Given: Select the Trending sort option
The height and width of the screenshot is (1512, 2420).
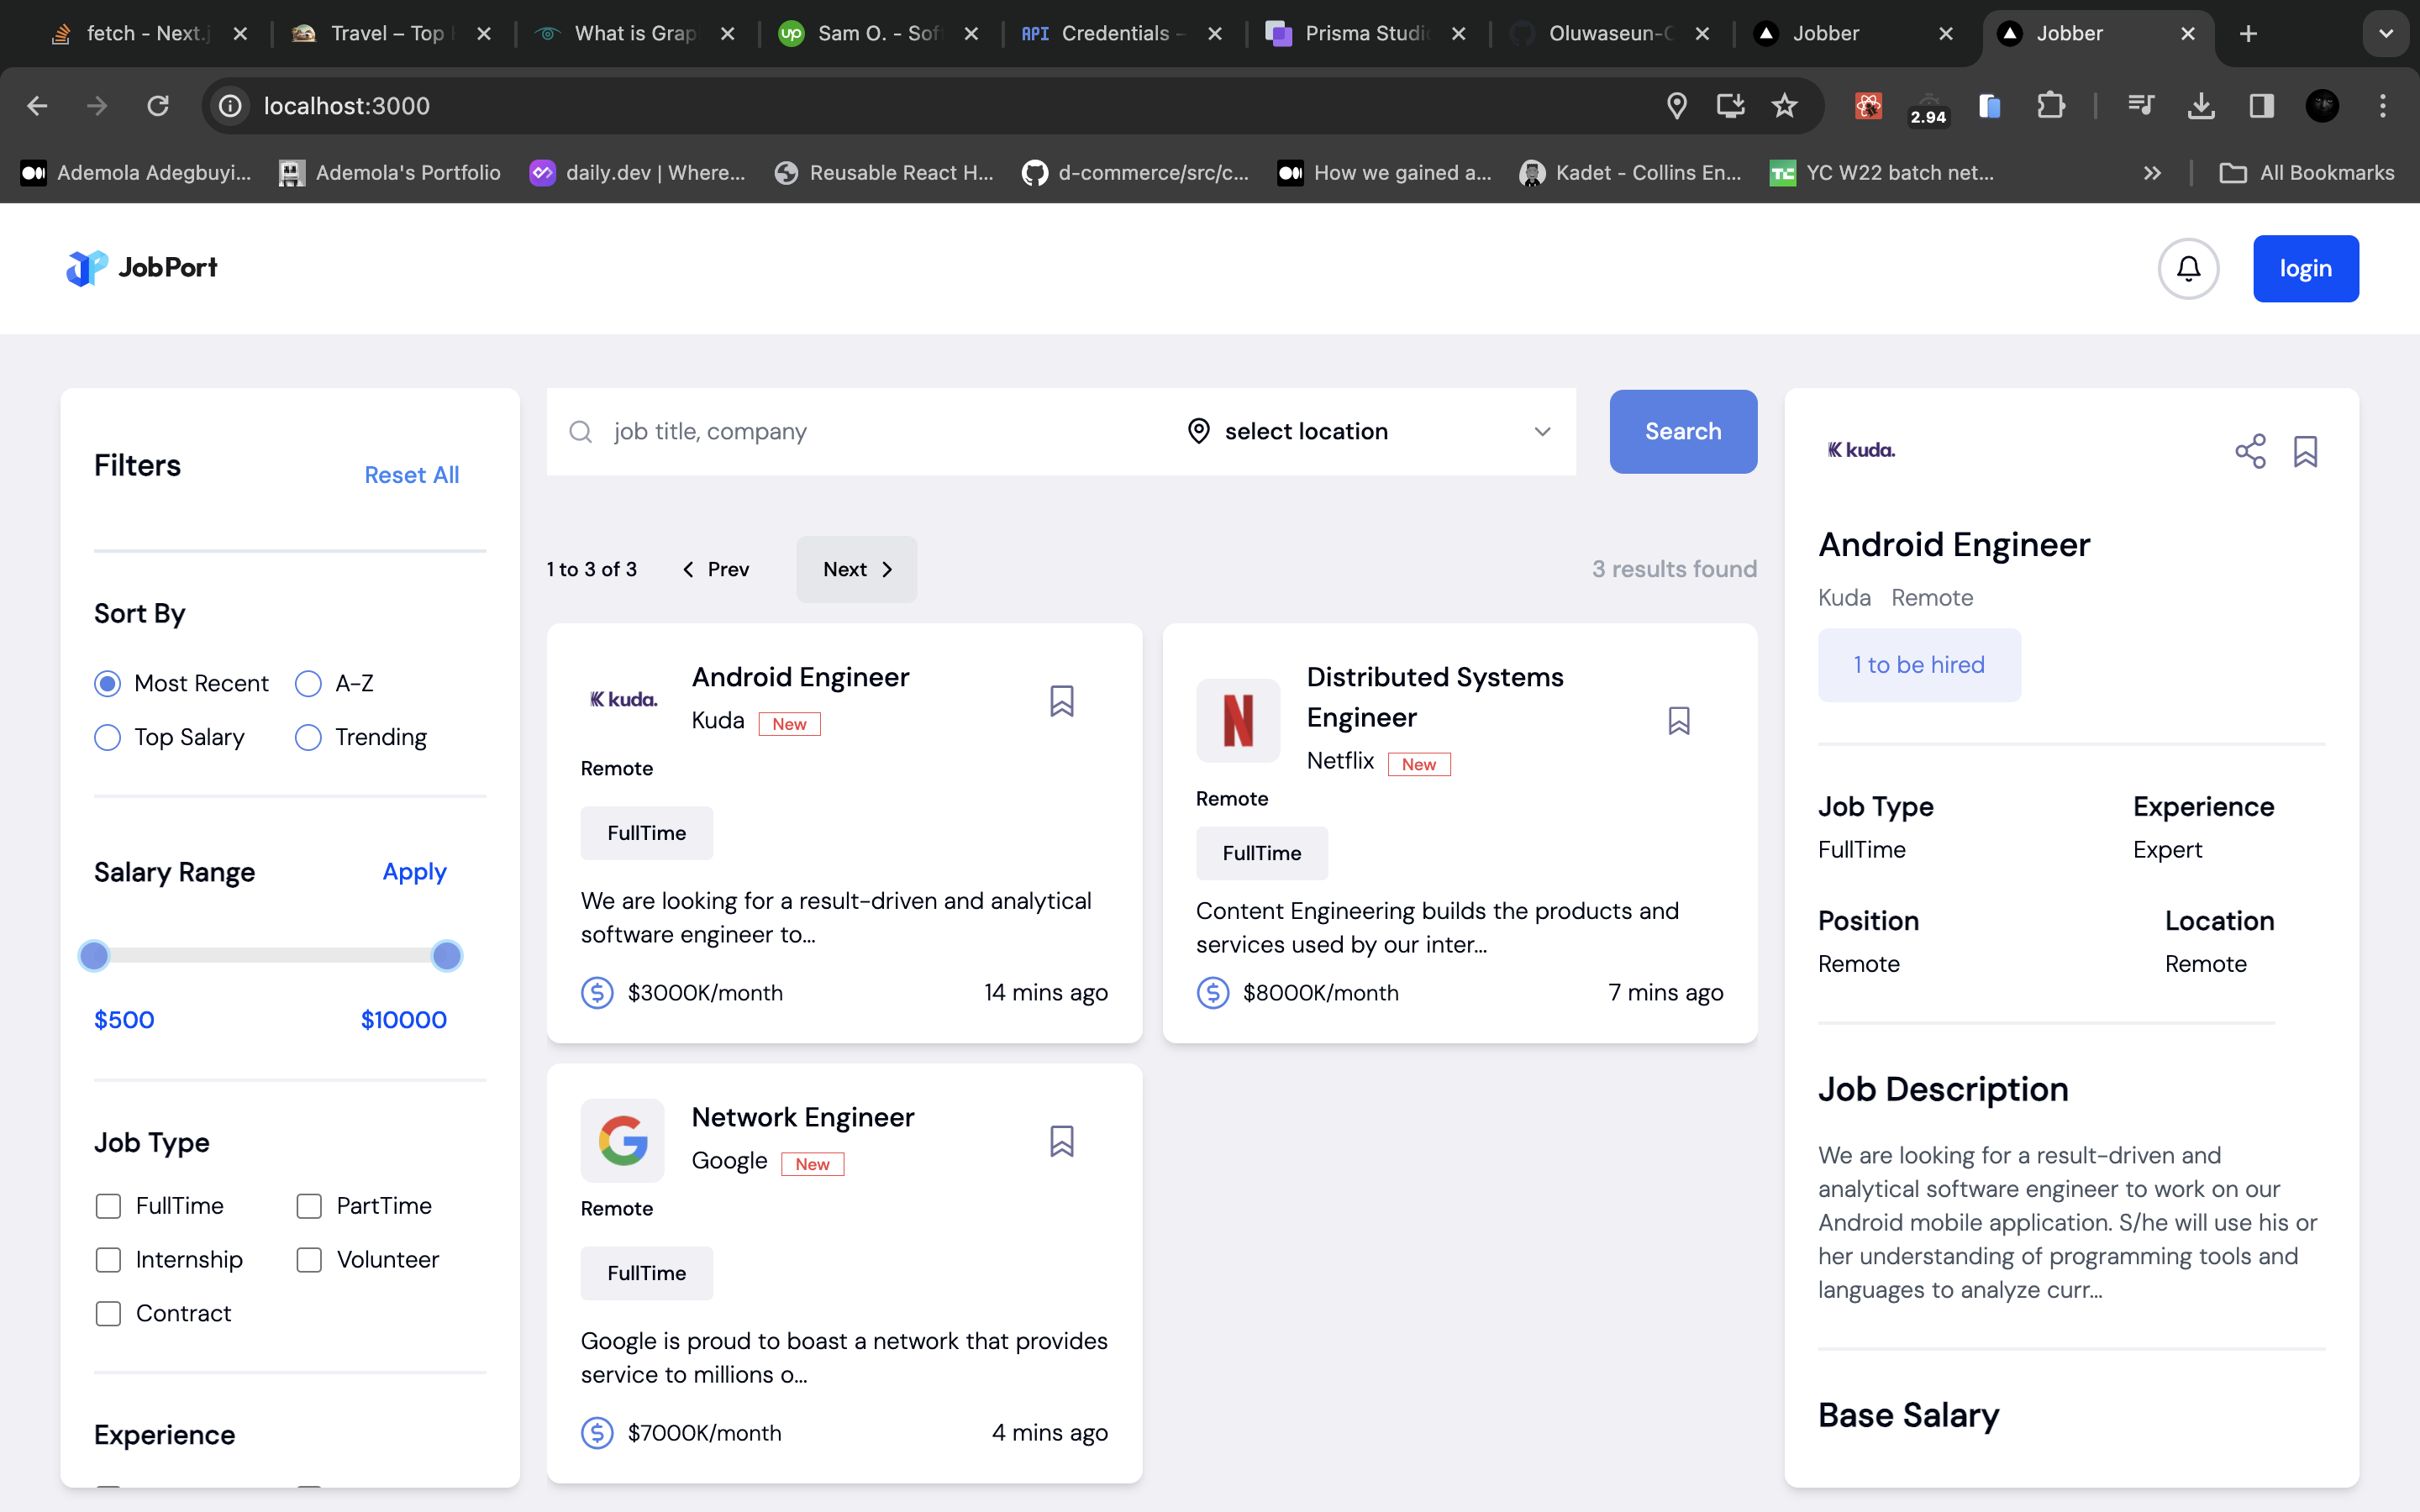Looking at the screenshot, I should tap(308, 737).
